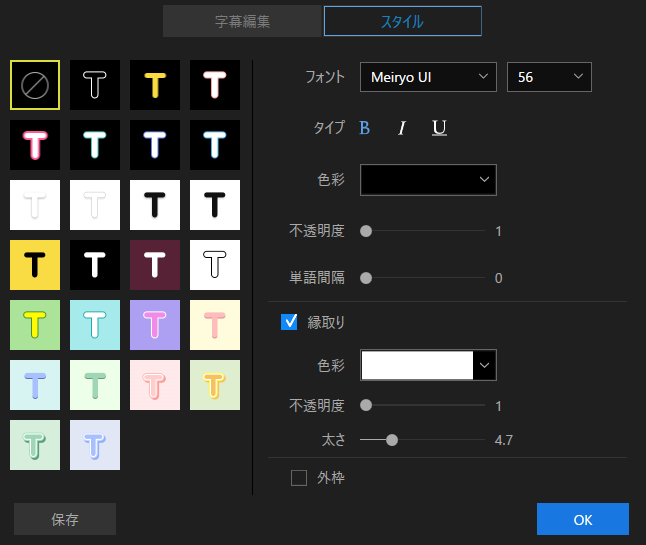646x545 pixels.
Task: Expand the black text 色彩 dropdown
Action: tap(428, 180)
